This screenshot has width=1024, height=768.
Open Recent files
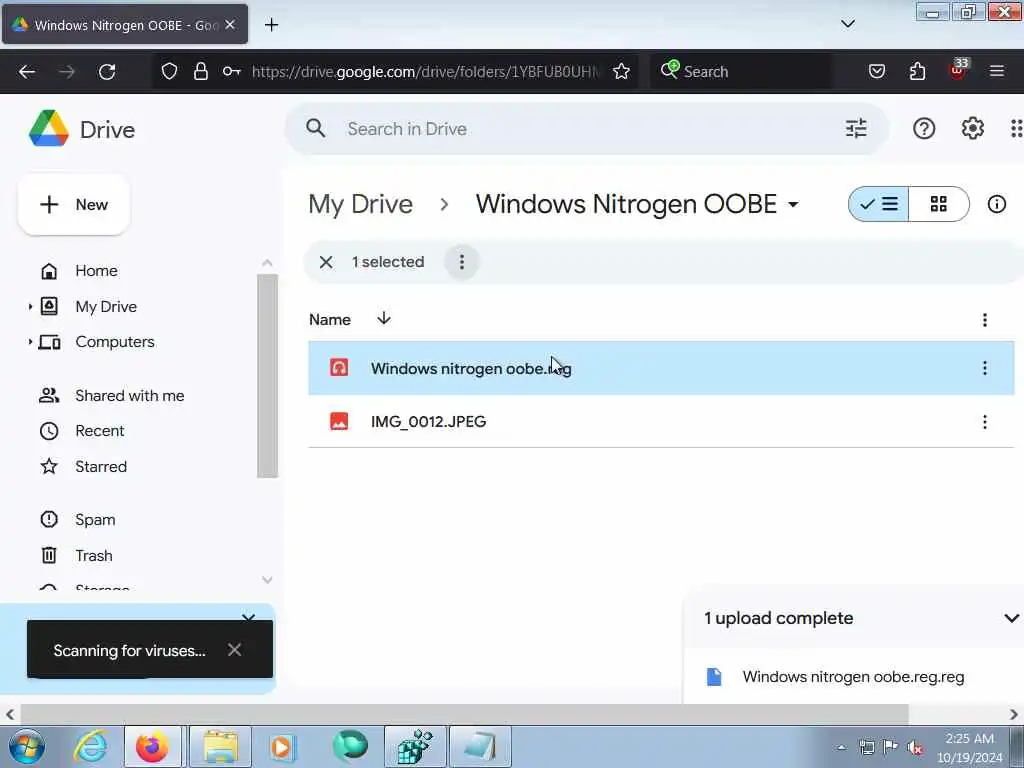99,431
